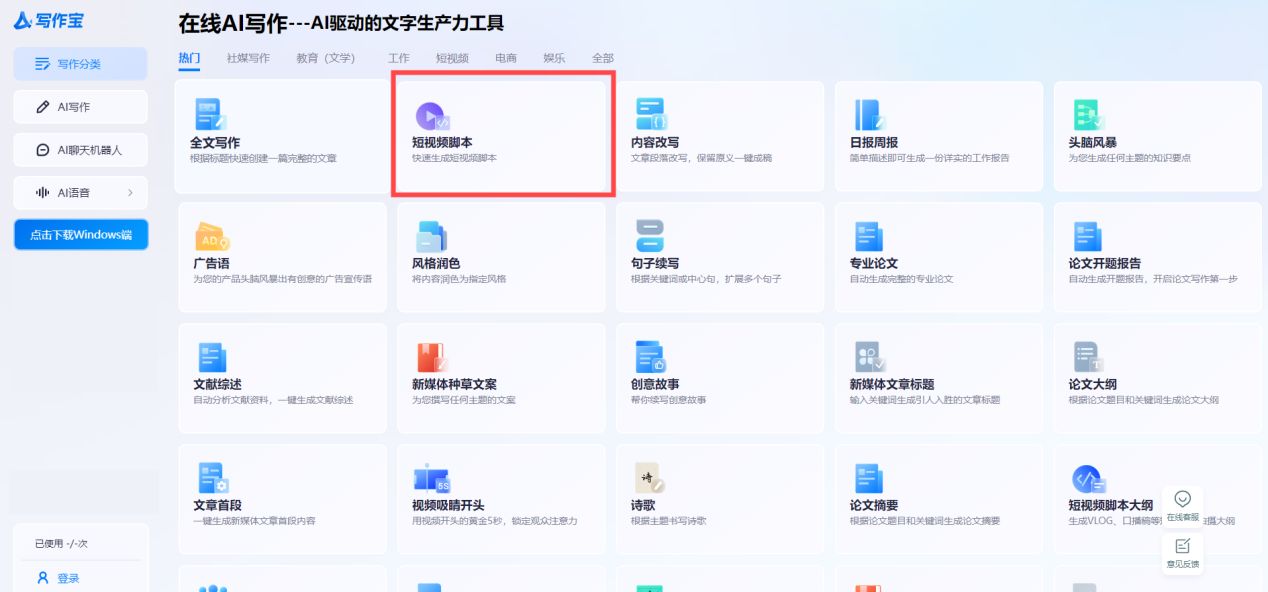Switch to the 热门 tab
Viewport: 1268px width, 592px height.
(x=189, y=58)
